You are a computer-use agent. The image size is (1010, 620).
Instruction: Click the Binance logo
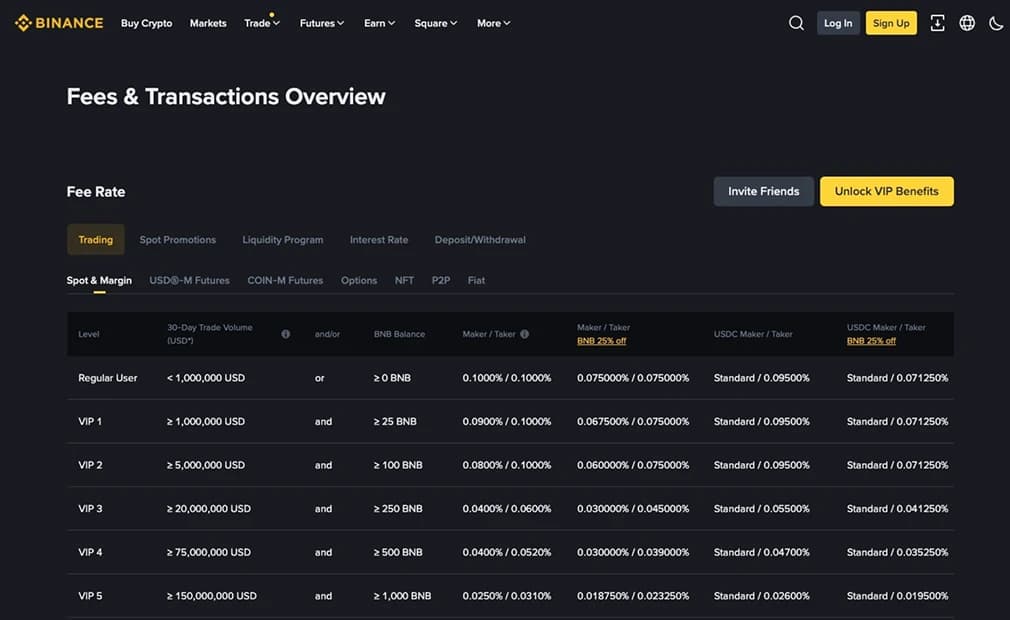[58, 22]
